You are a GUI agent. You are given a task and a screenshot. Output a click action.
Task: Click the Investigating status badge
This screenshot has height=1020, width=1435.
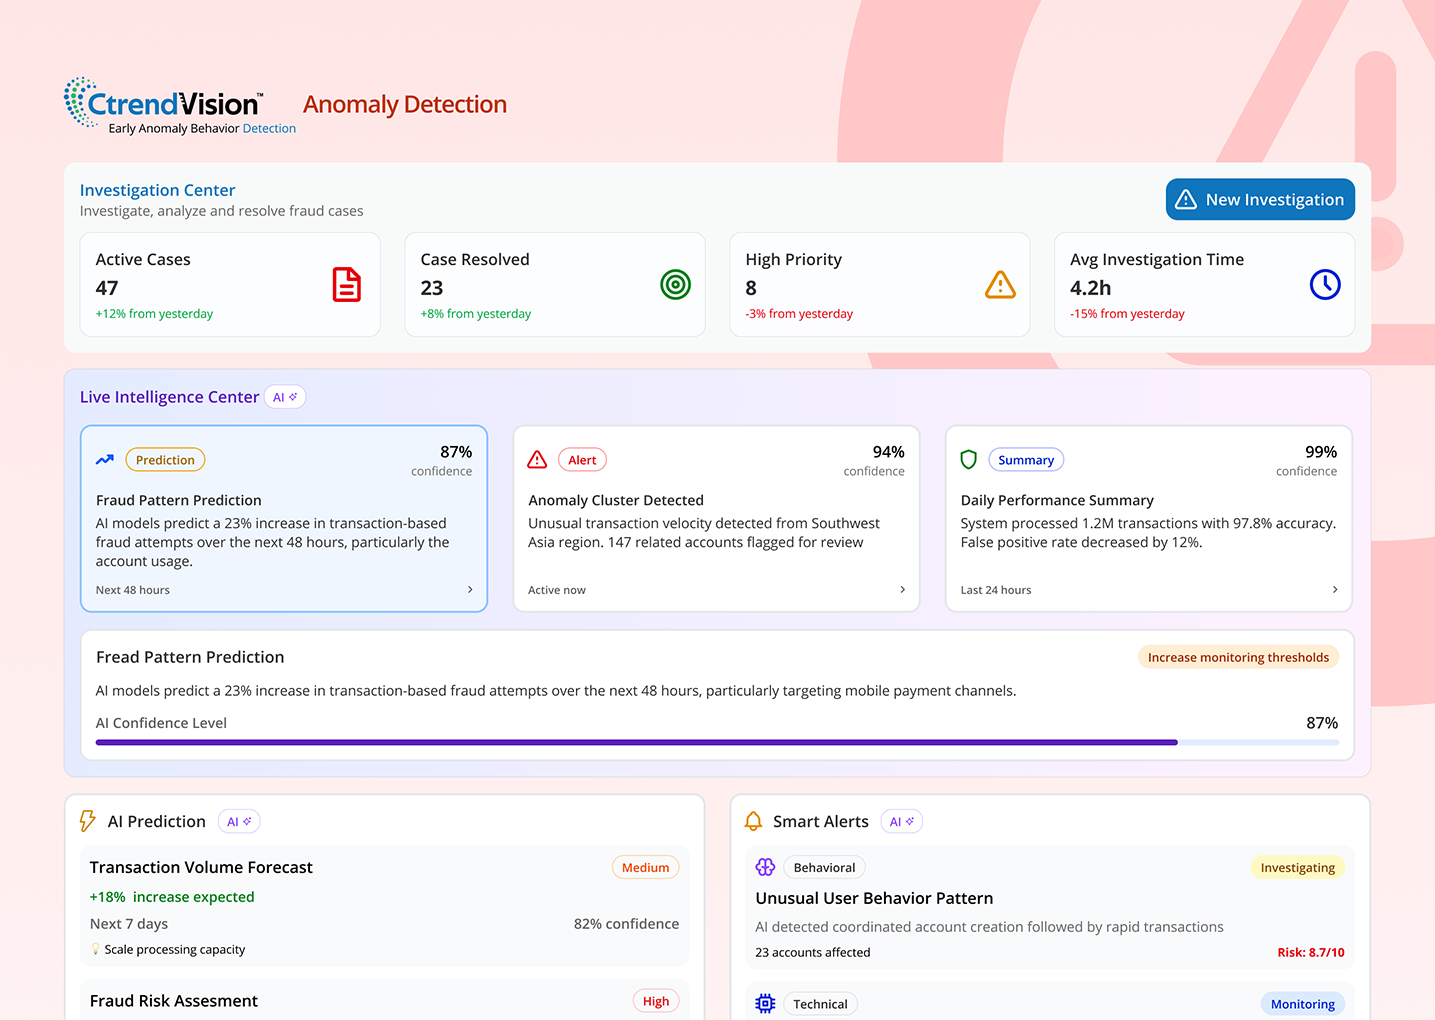point(1297,867)
